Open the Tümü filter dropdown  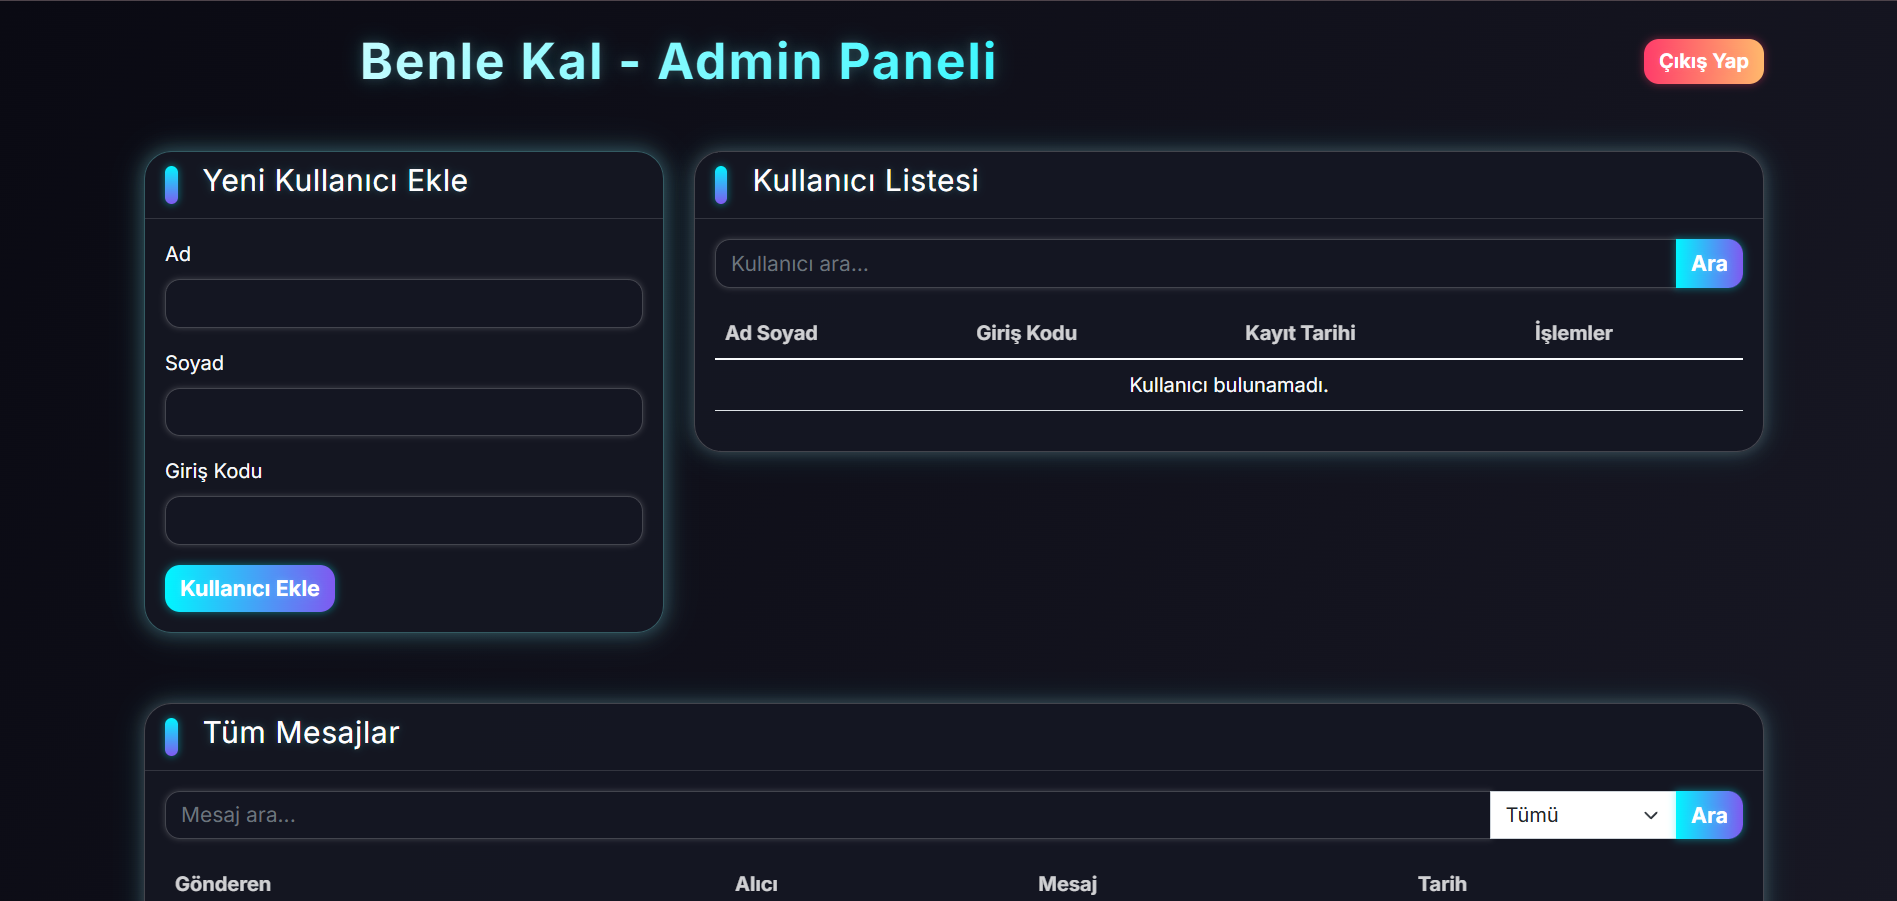(x=1582, y=815)
